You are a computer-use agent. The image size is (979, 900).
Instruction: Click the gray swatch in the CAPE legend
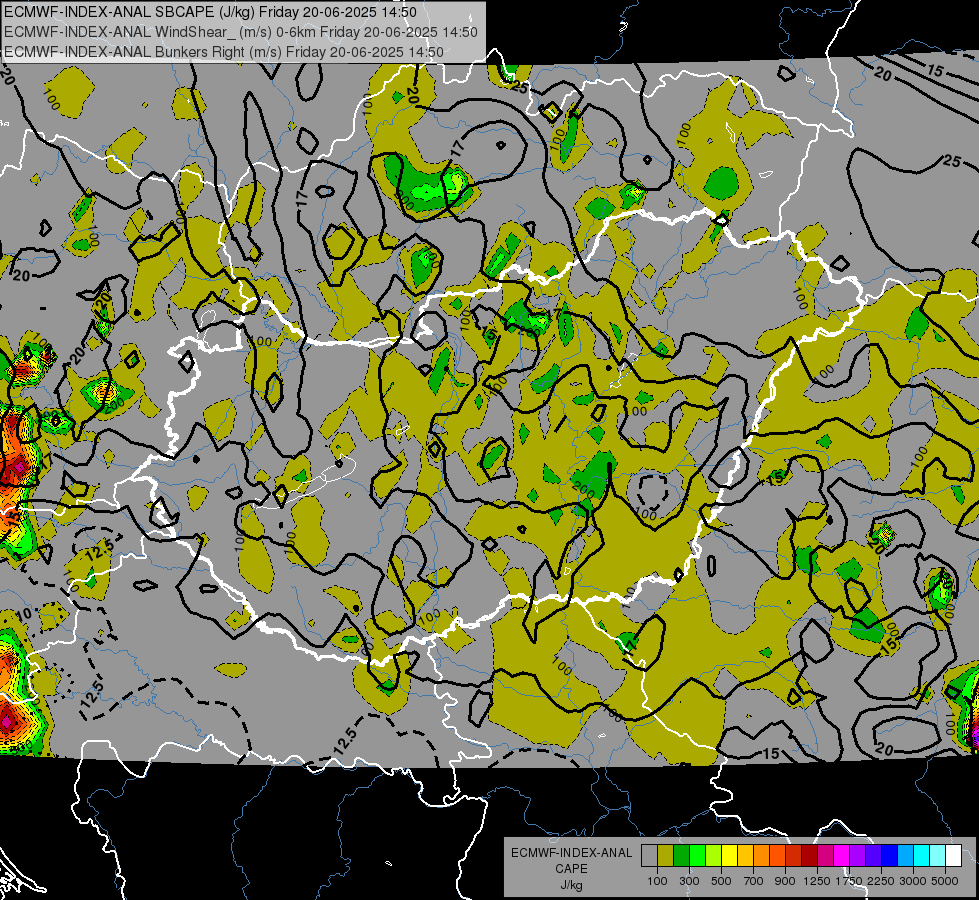649,856
